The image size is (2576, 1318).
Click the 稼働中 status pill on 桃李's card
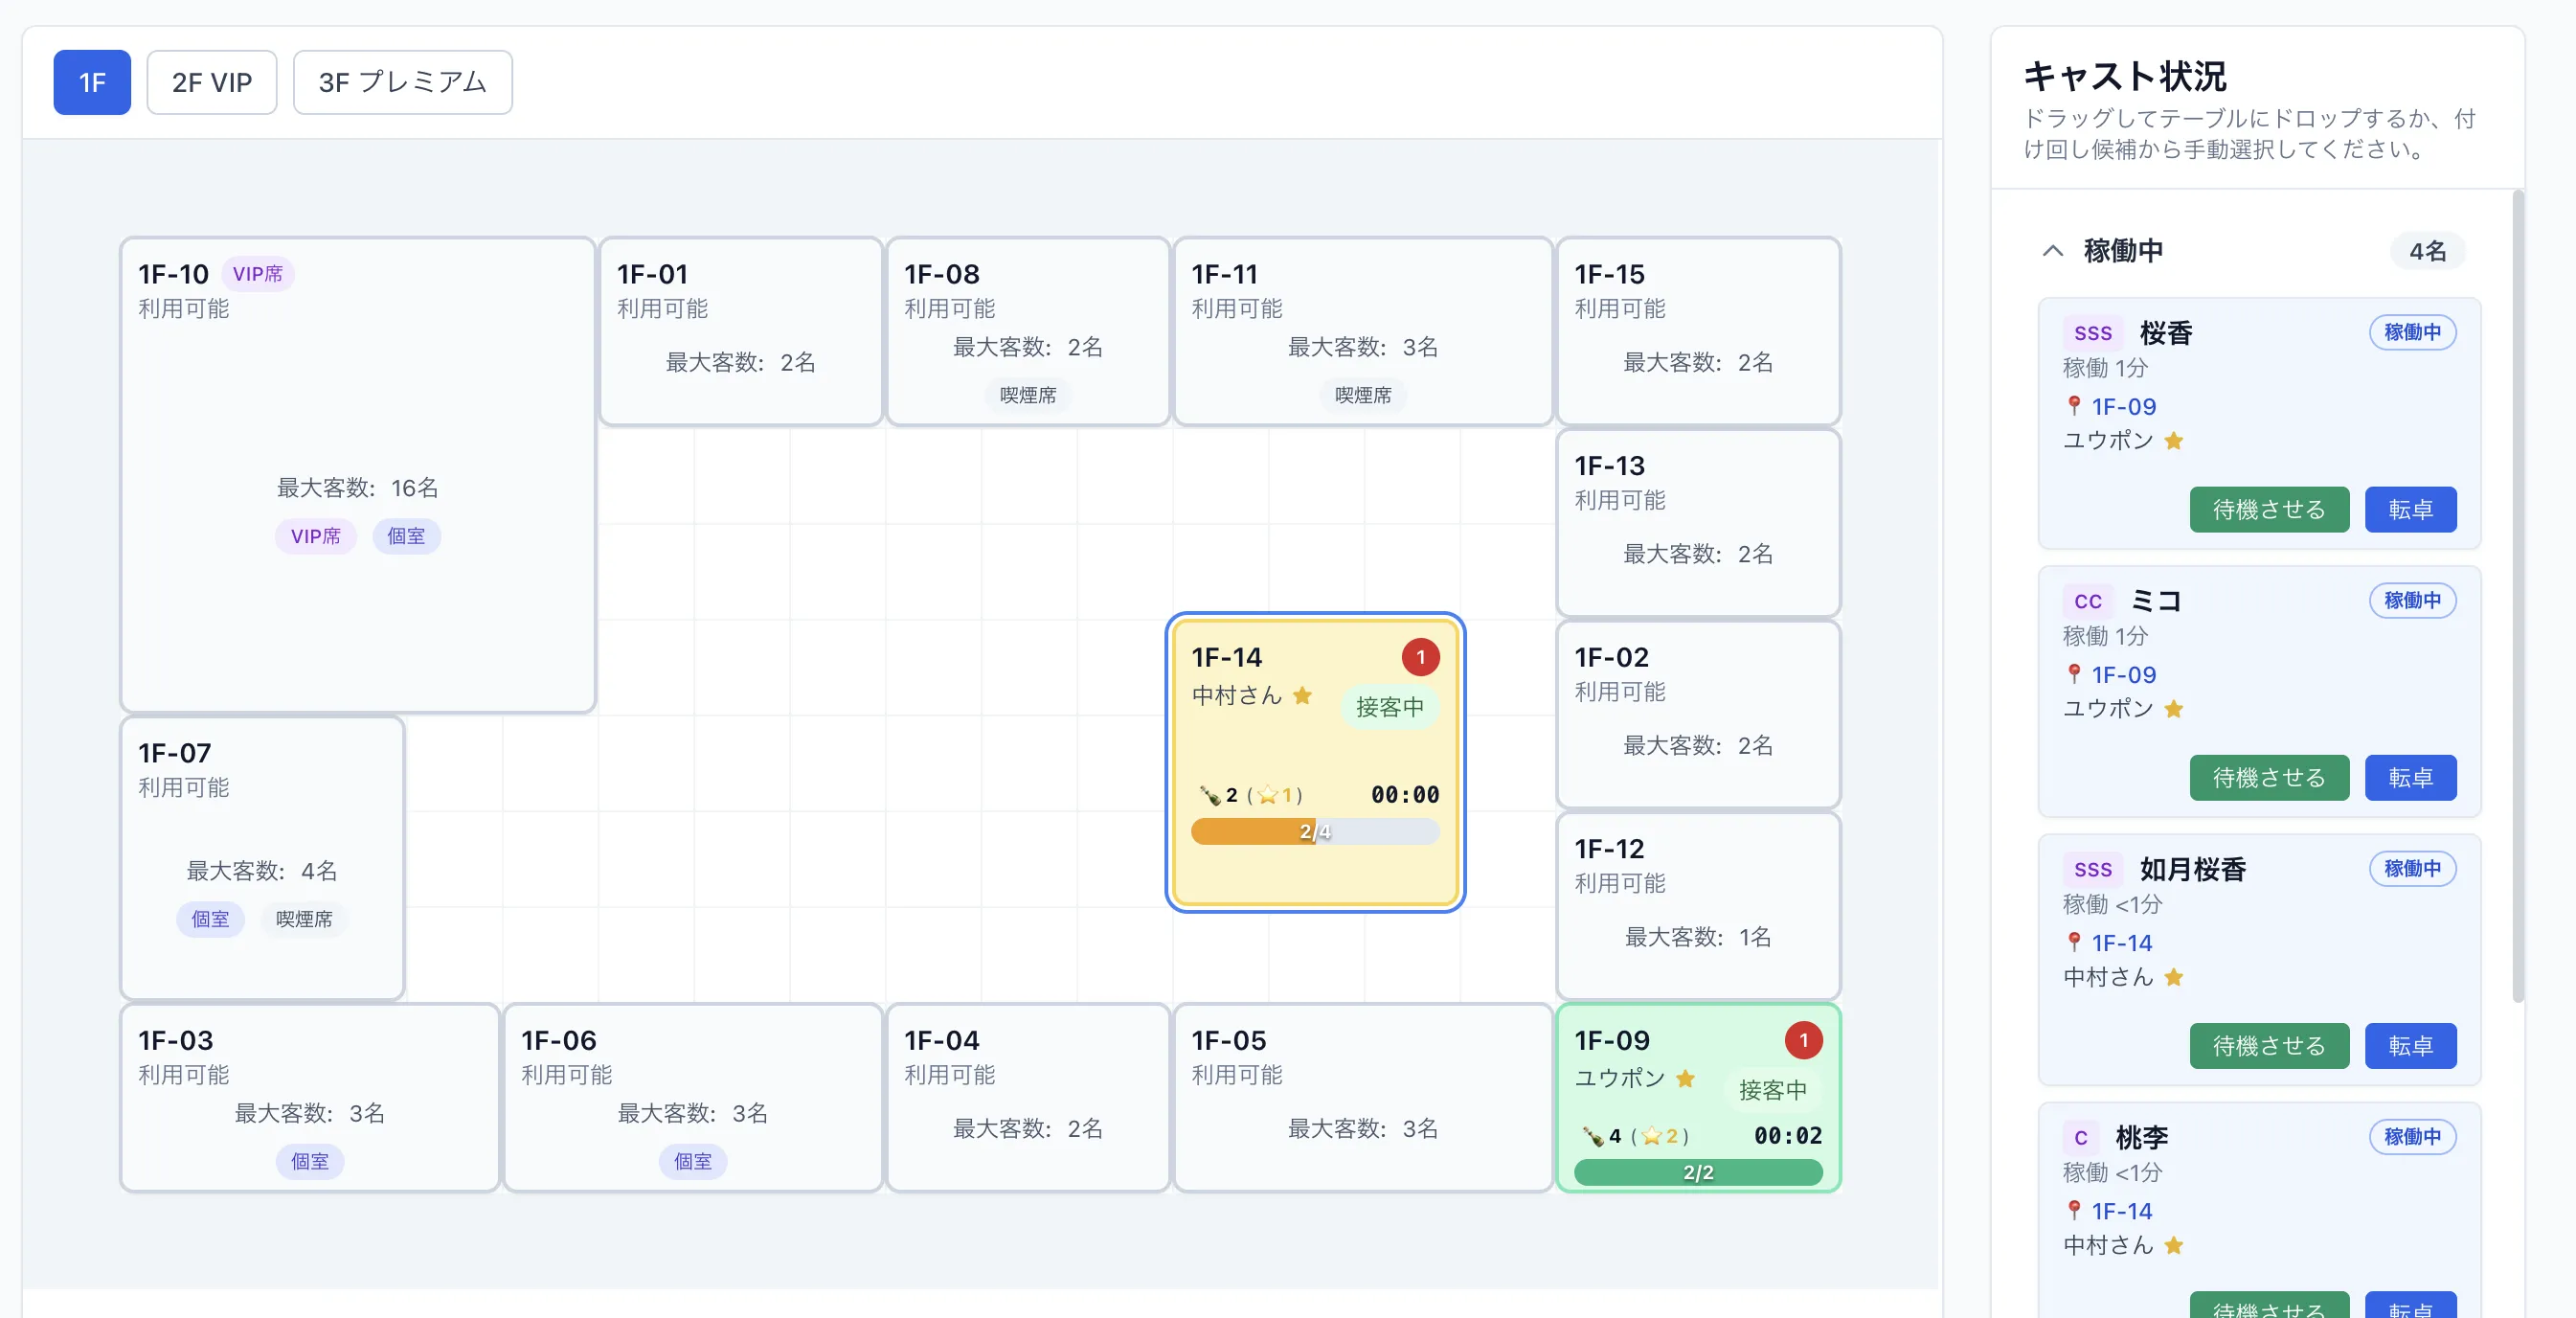(x=2411, y=1136)
